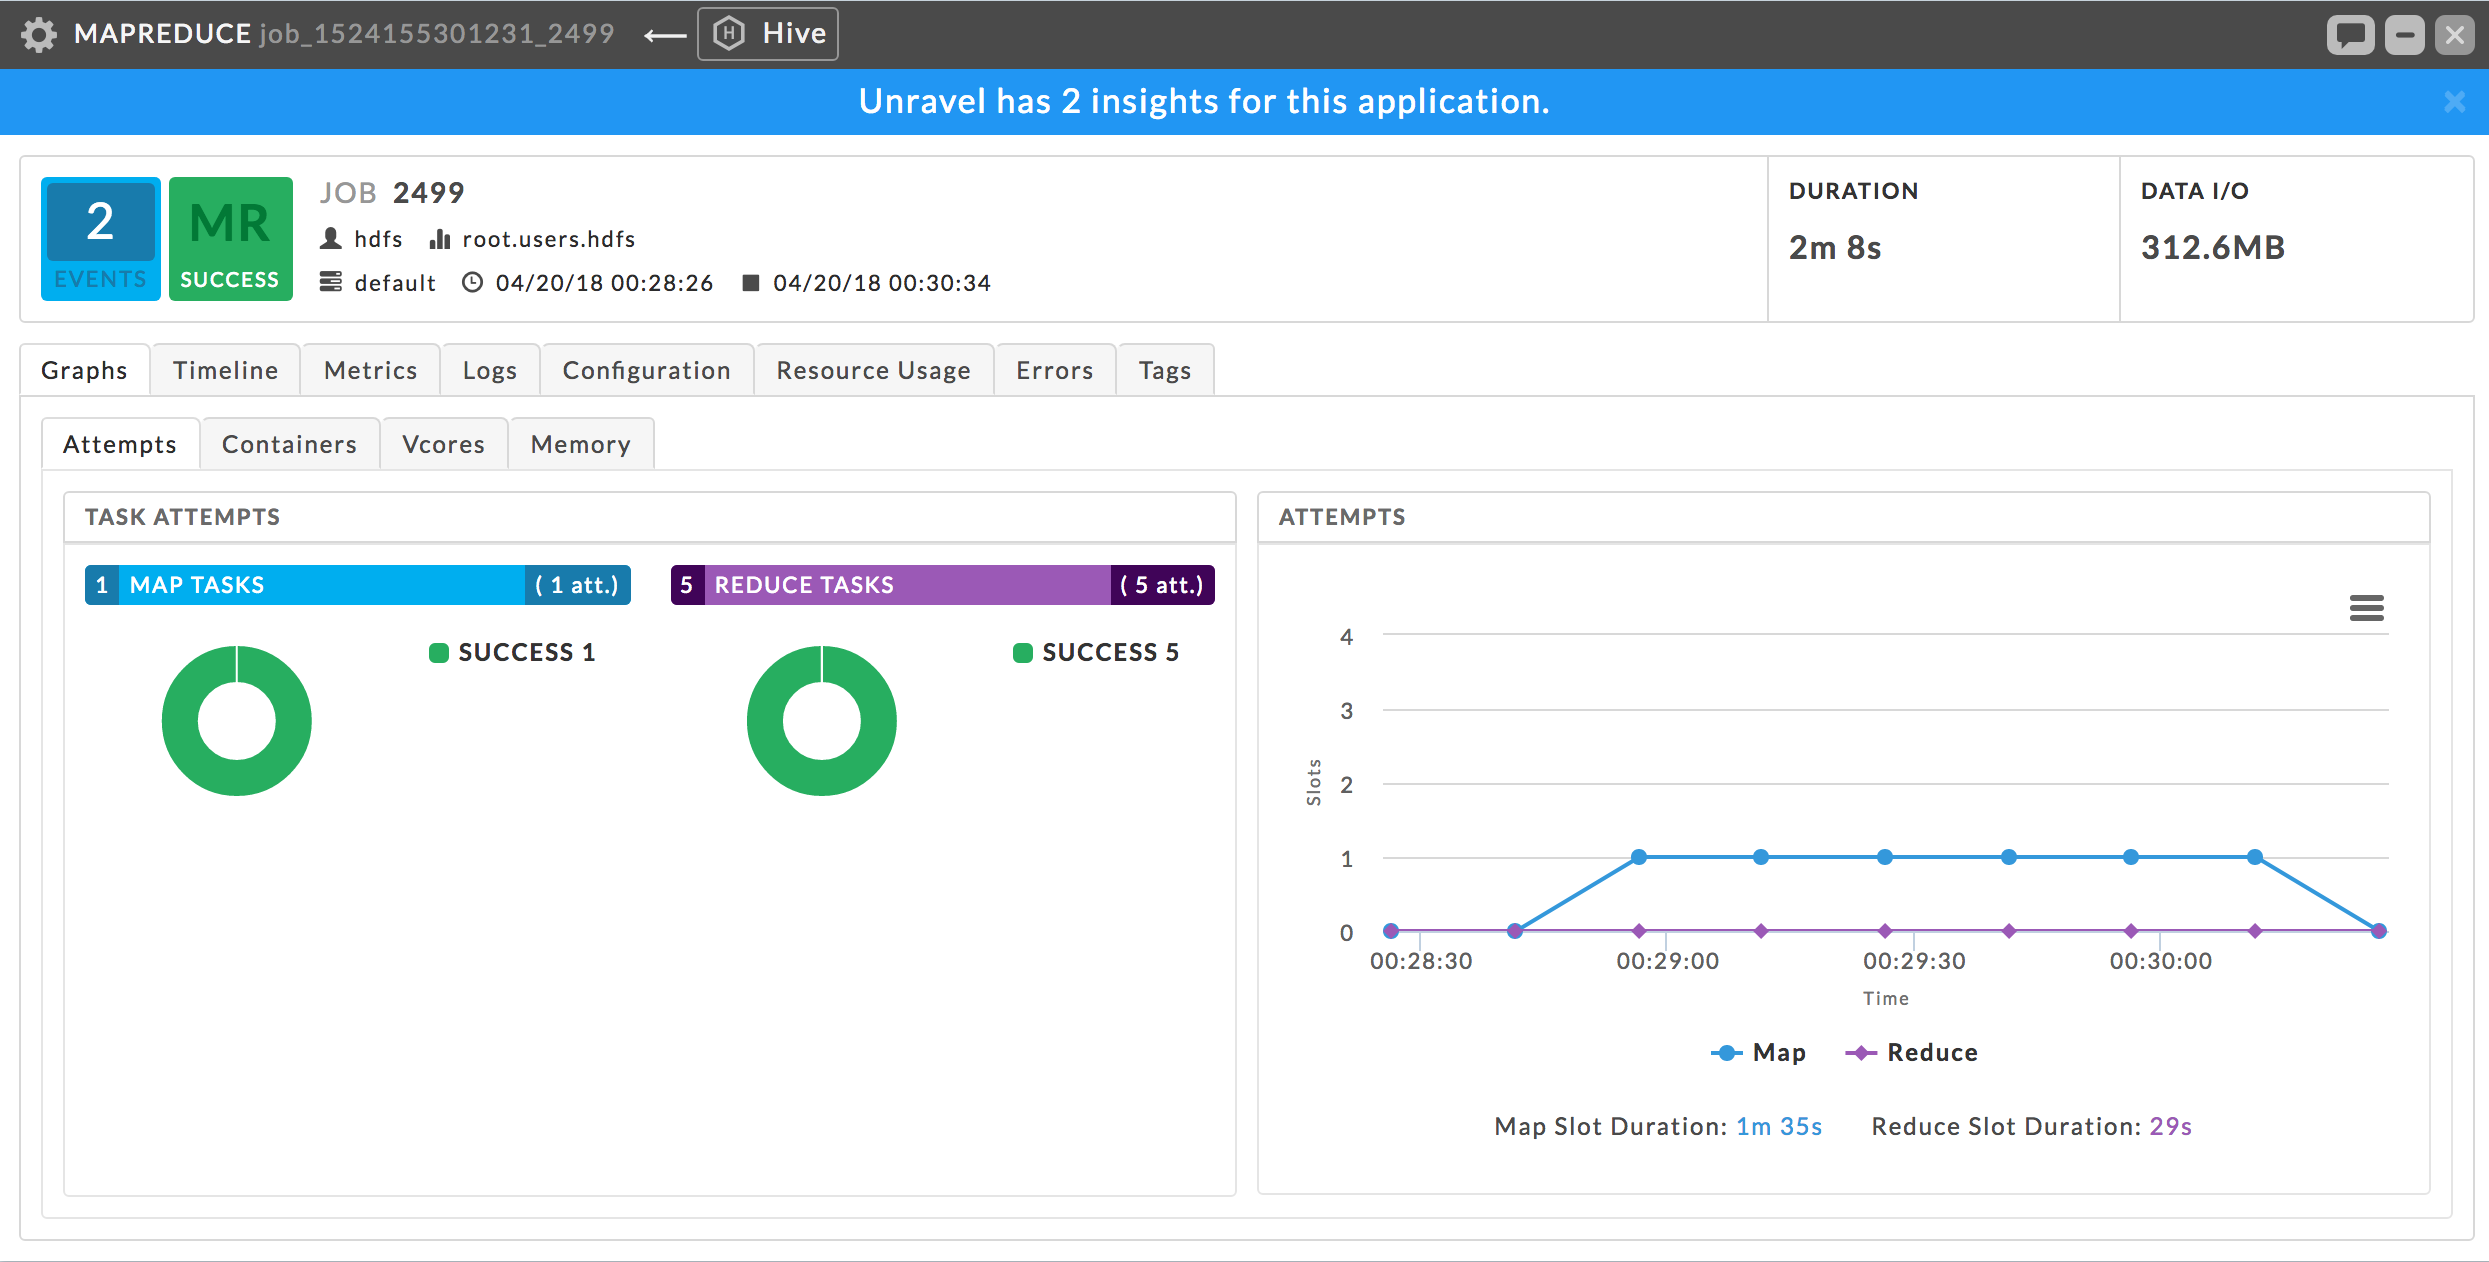Viewport: 2489px width, 1262px height.
Task: Toggle the Reduce series in chart legend
Action: point(1911,1052)
